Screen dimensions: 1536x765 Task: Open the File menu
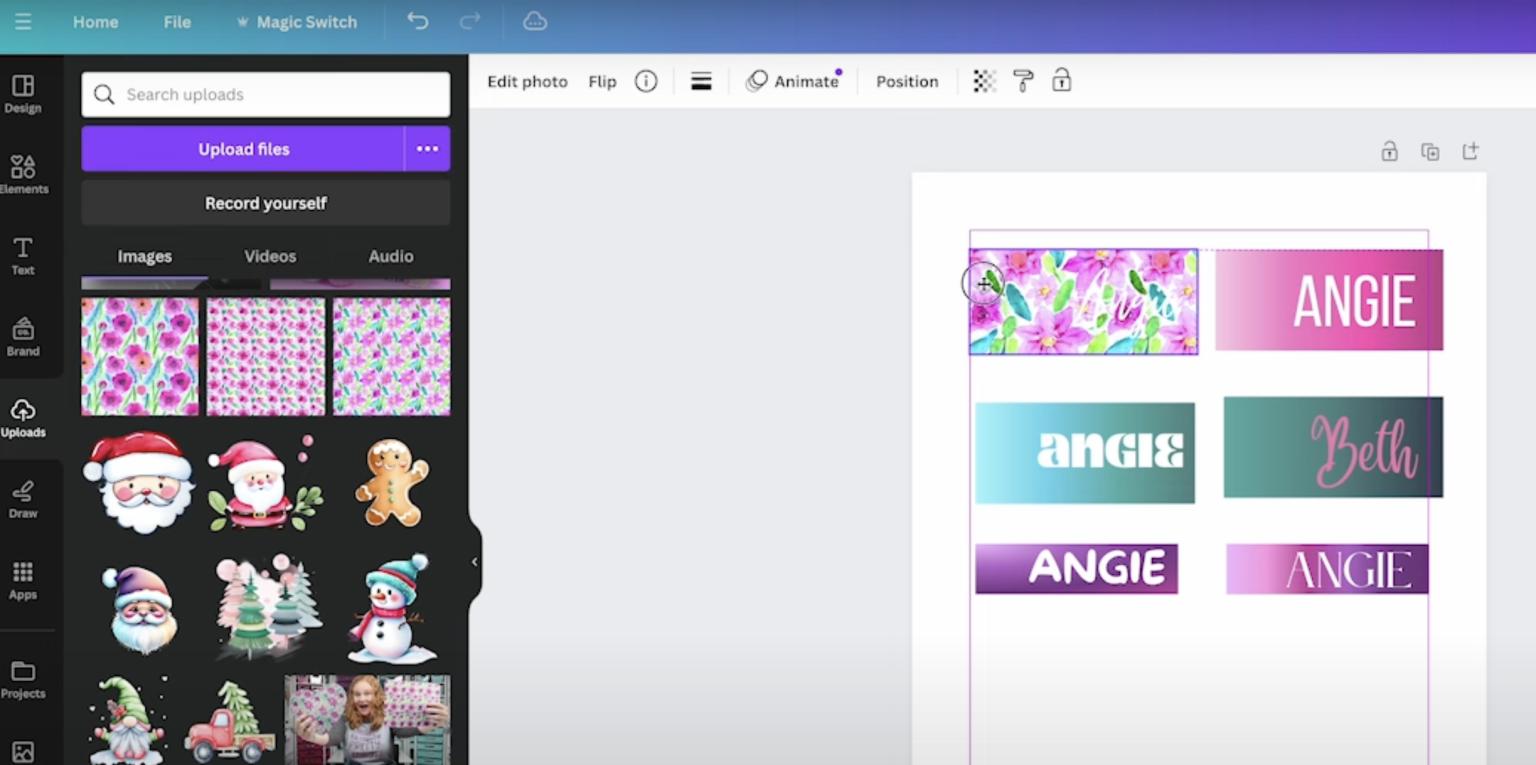tap(177, 22)
